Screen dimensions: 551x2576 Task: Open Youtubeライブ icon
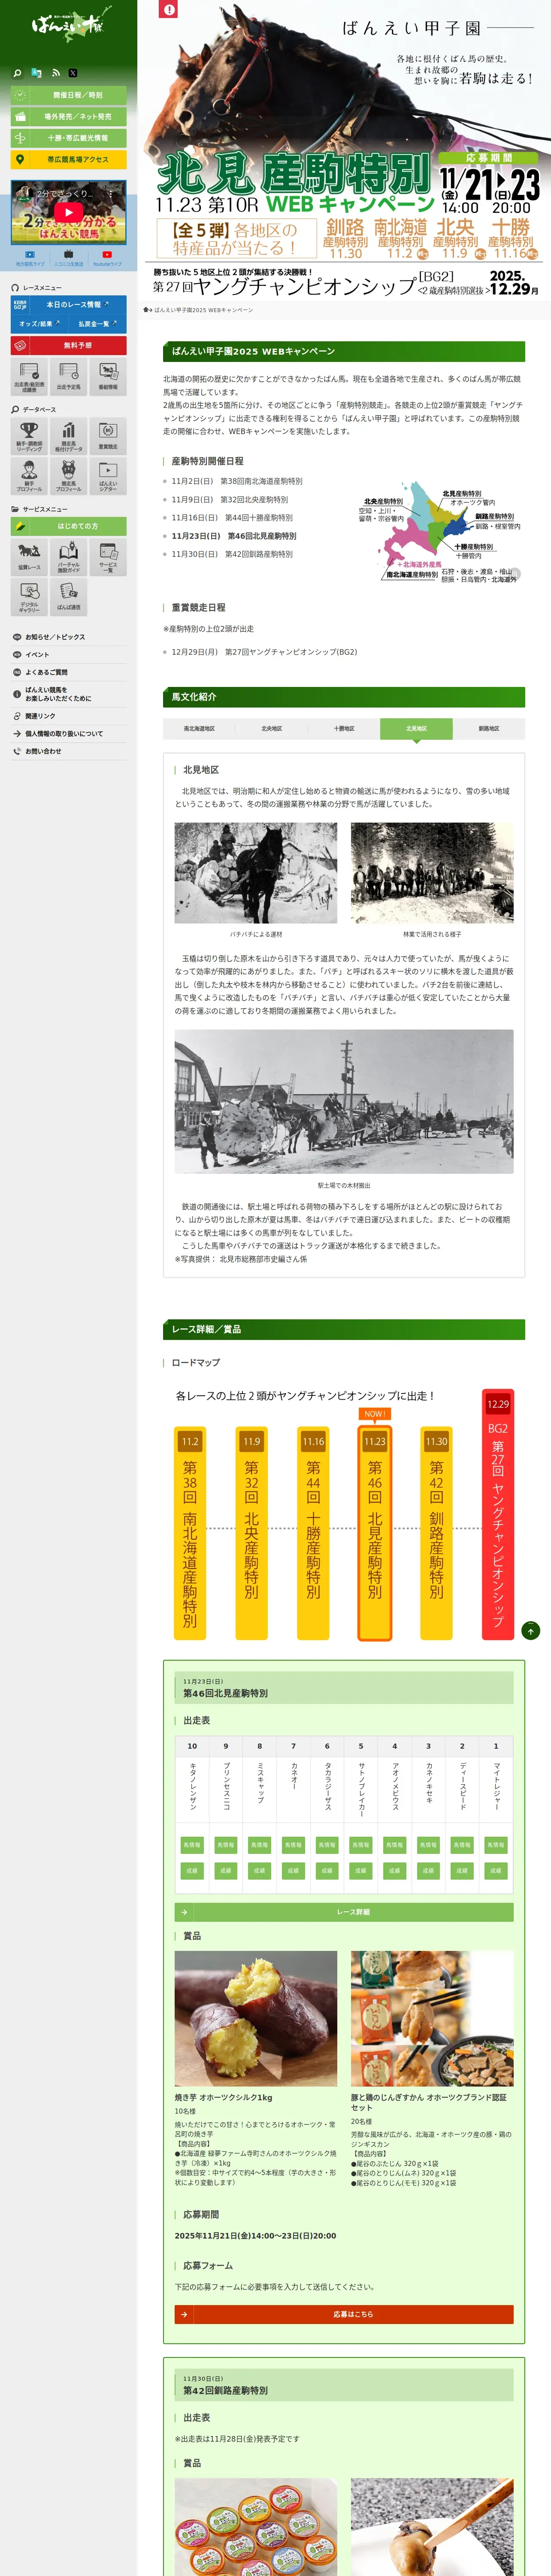pyautogui.click(x=107, y=258)
